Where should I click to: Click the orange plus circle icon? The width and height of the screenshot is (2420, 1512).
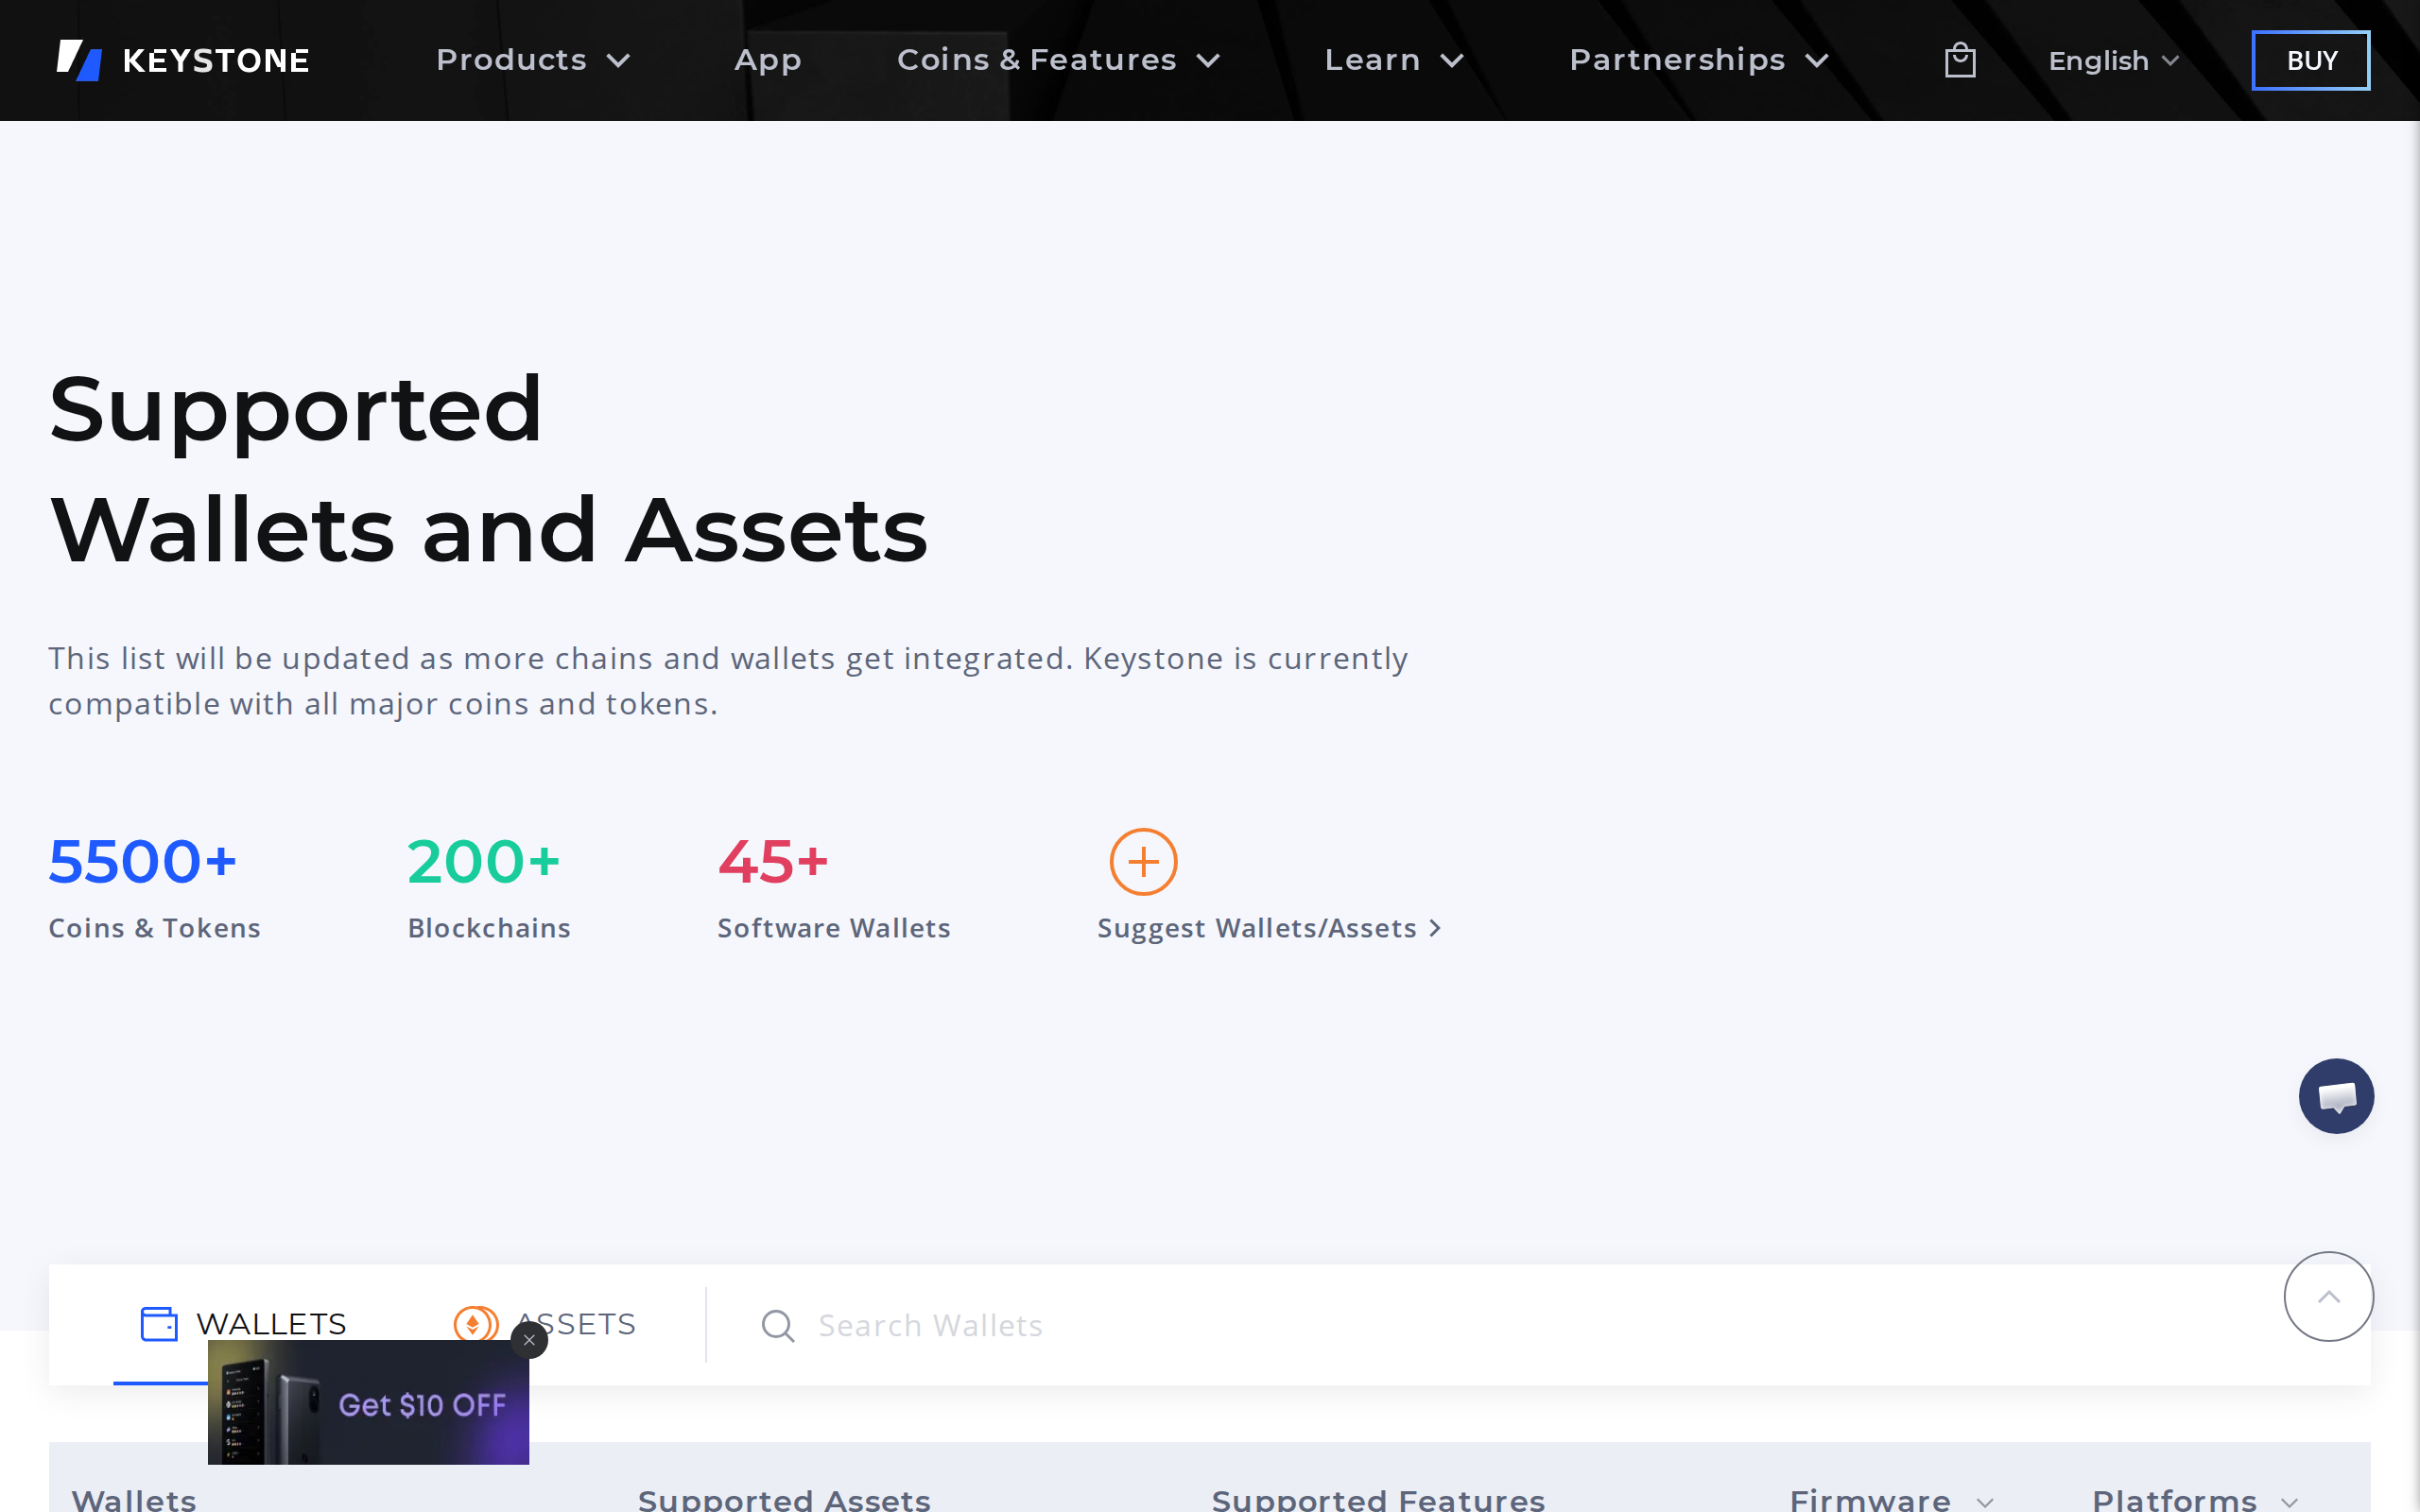point(1143,861)
